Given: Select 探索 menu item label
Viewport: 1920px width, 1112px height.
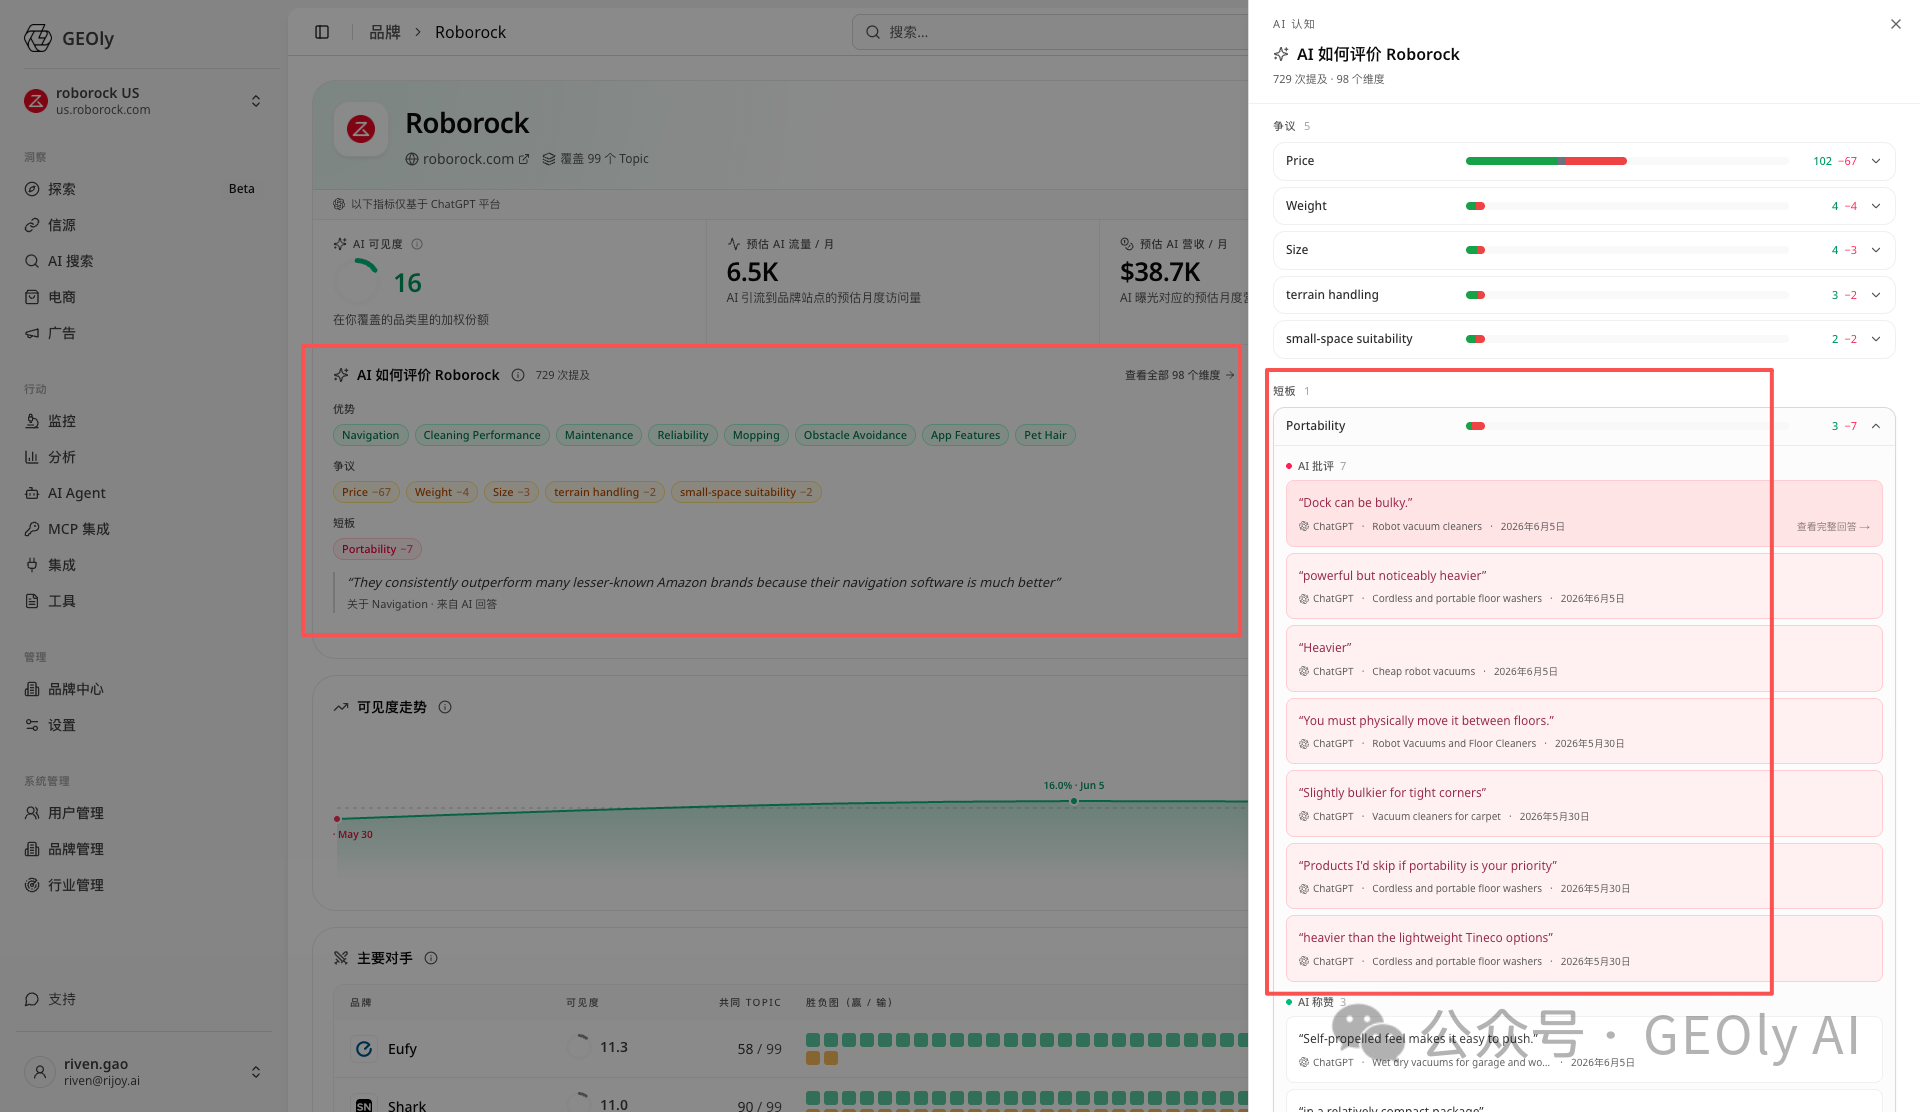Looking at the screenshot, I should tap(62, 189).
